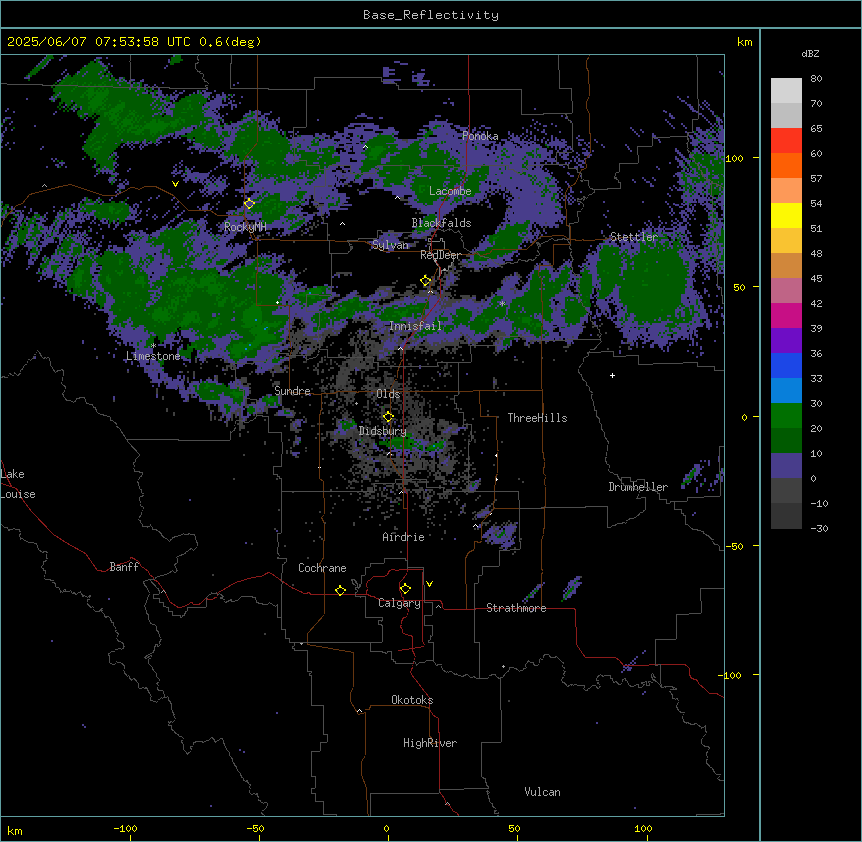Viewport: 862px width, 842px height.
Task: Click the purple 36-39 dBZ legend swatch
Action: point(786,341)
